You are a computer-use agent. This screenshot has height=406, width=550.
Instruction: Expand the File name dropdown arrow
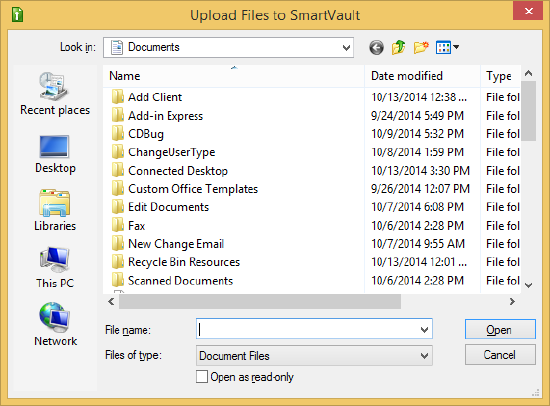tap(424, 329)
